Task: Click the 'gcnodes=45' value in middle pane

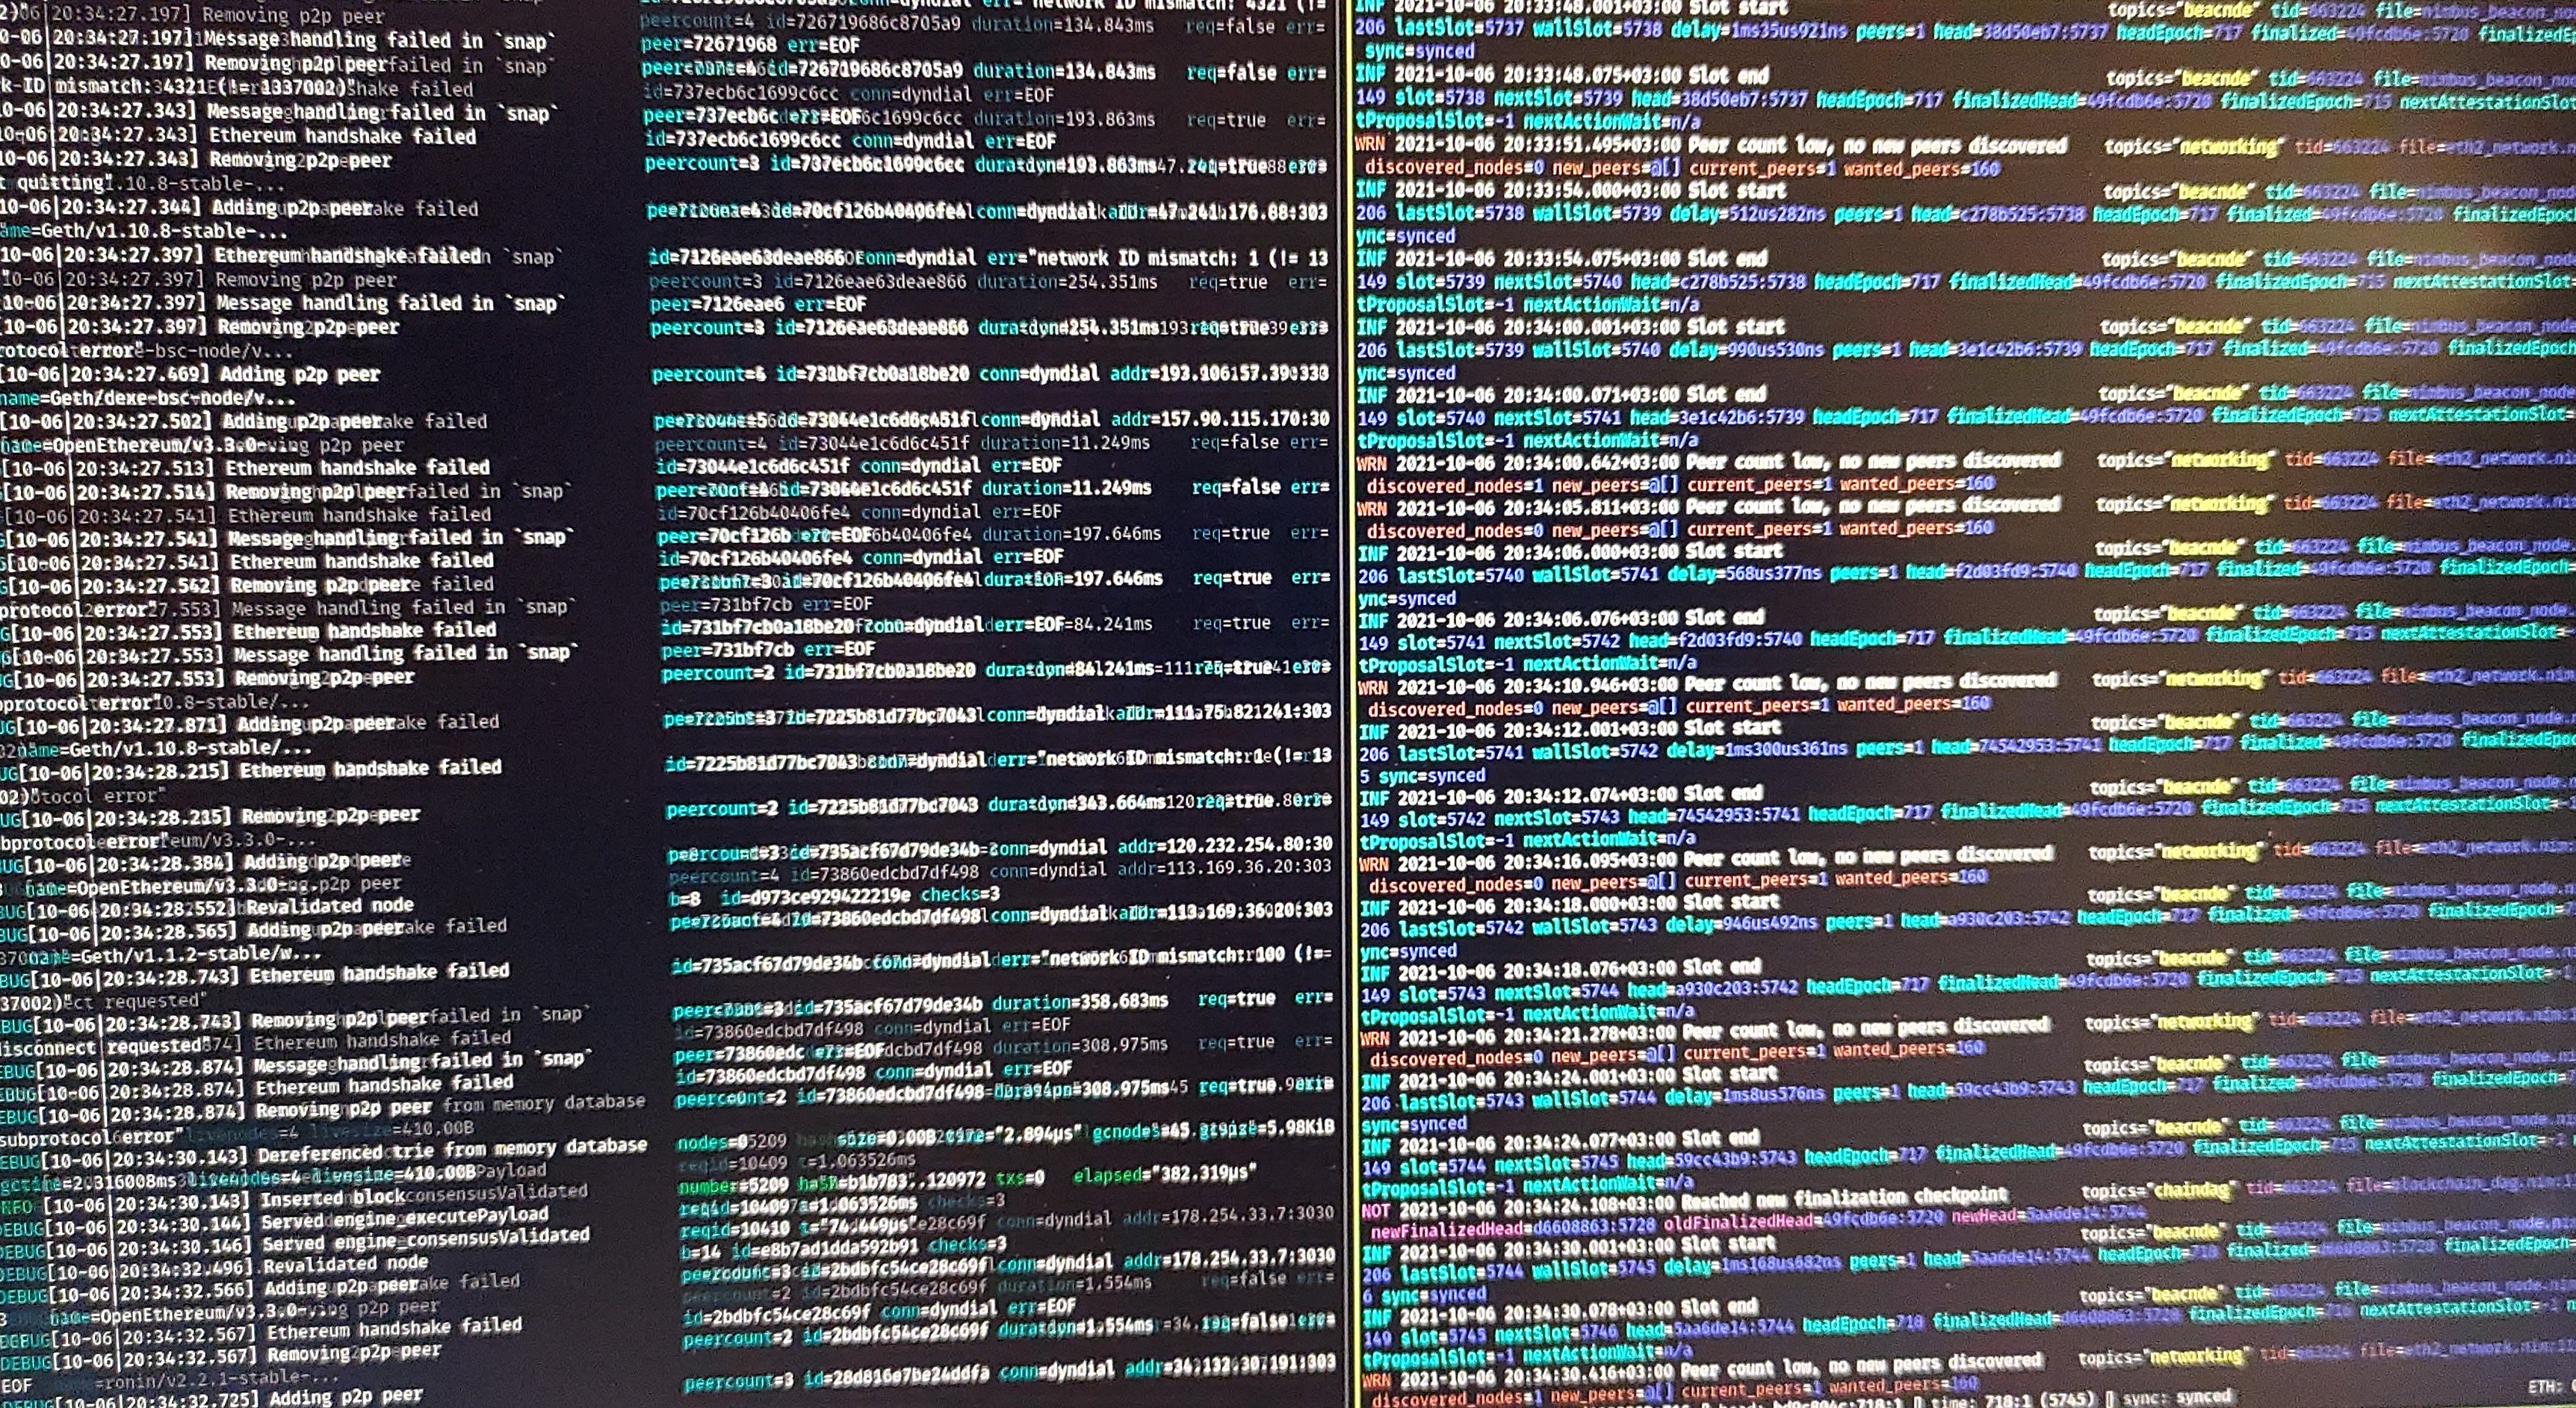Action: click(x=1140, y=1130)
